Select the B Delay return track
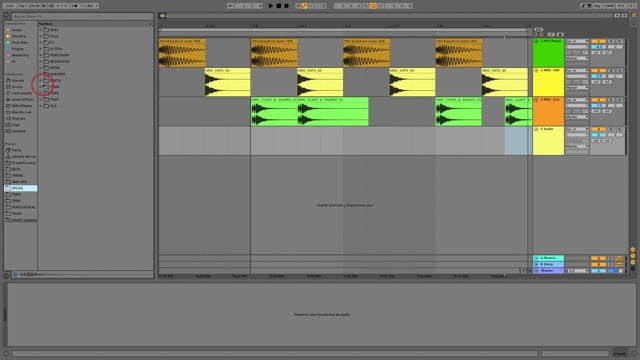 click(x=549, y=264)
